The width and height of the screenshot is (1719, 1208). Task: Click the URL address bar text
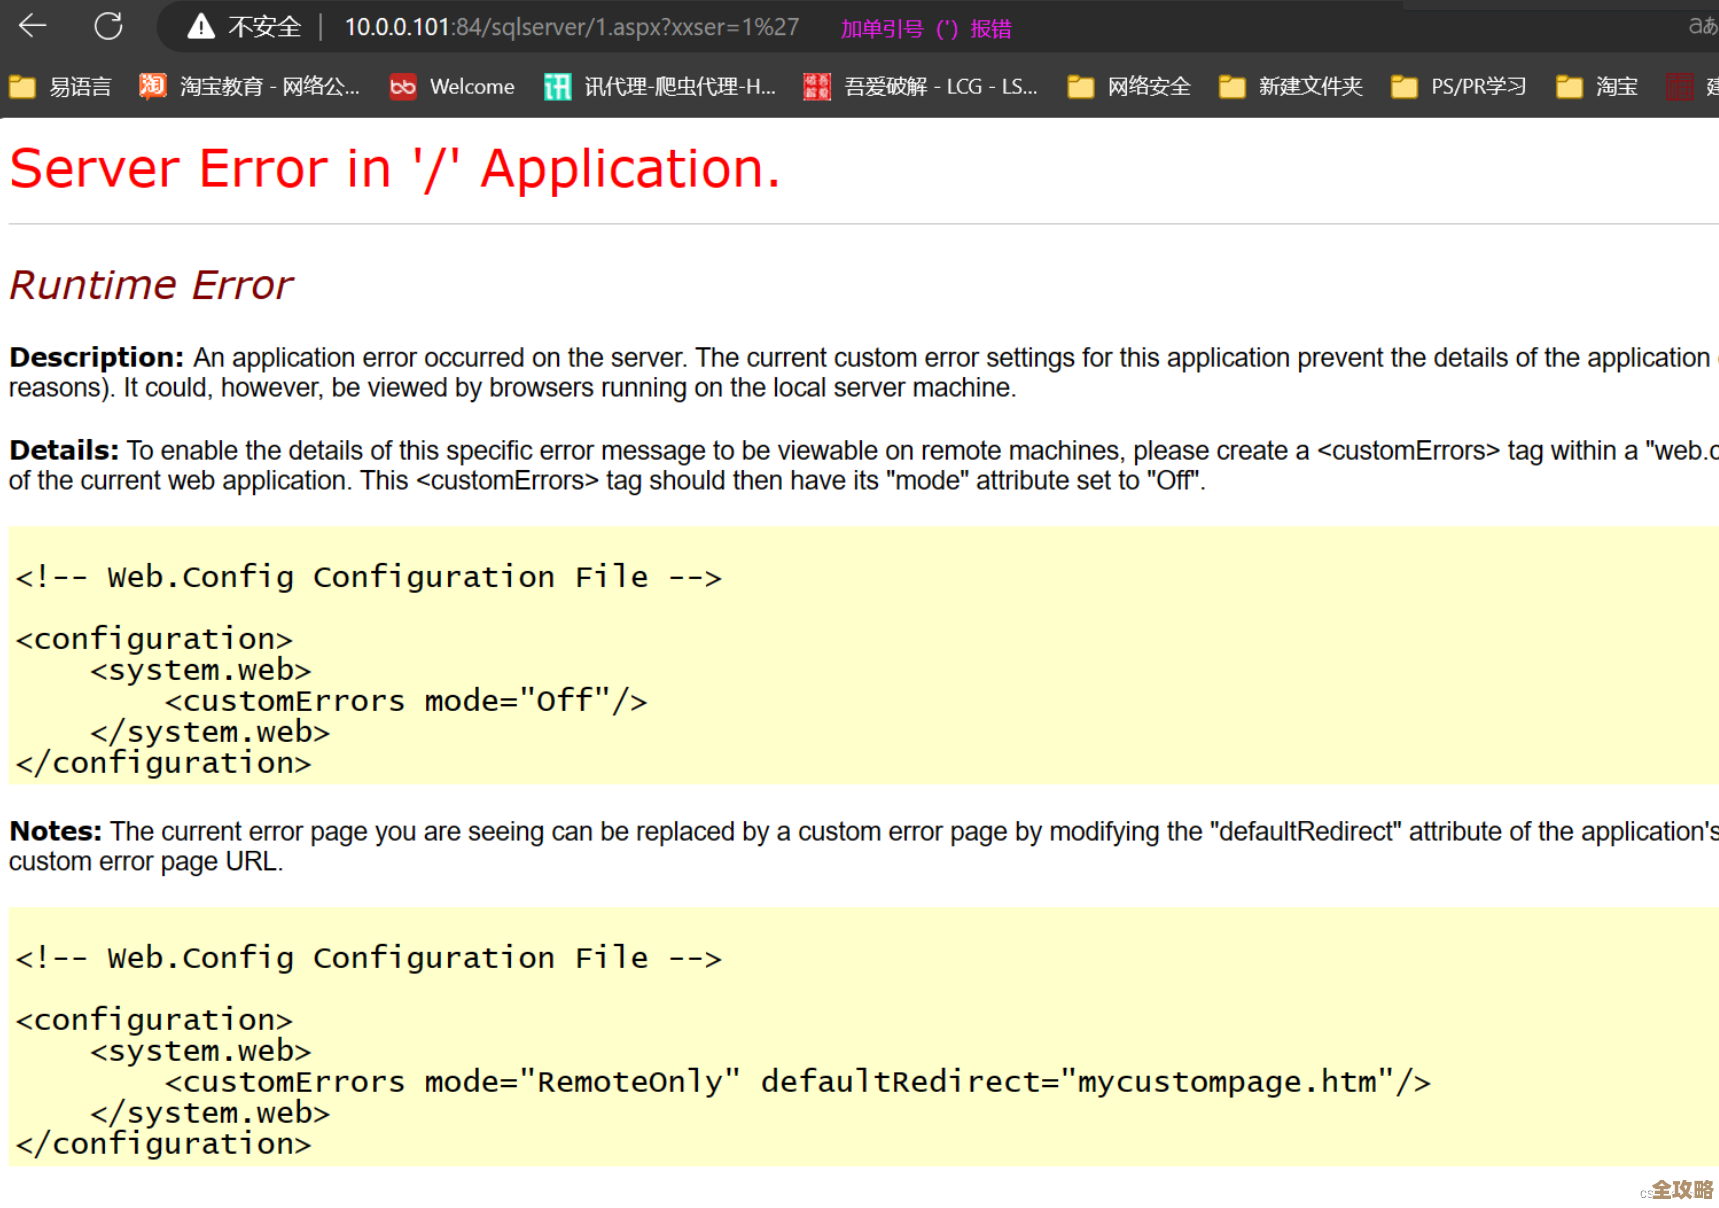click(571, 27)
